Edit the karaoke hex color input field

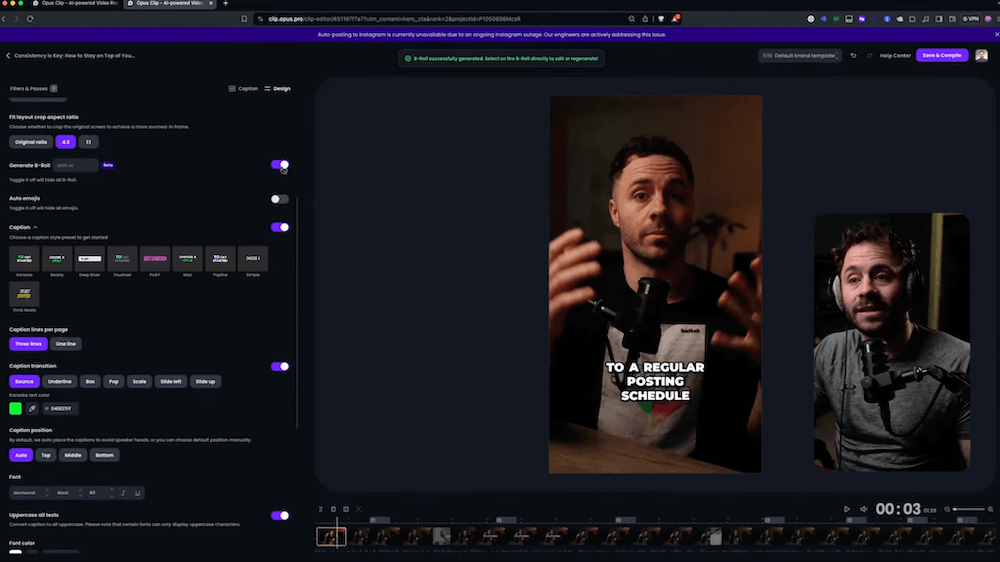point(61,408)
